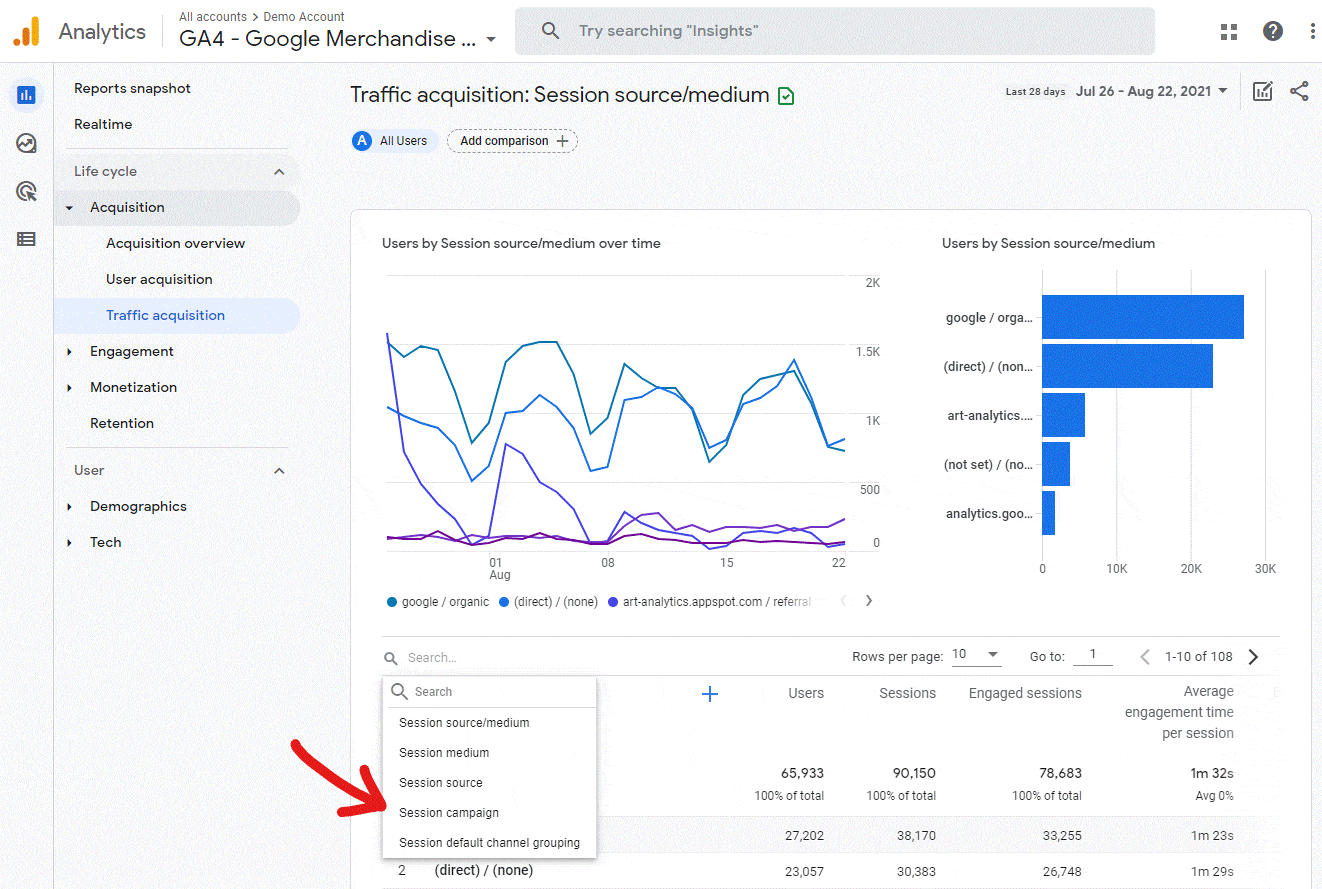Viewport: 1322px width, 889px height.
Task: Go to previous page of table rows
Action: coord(1146,657)
